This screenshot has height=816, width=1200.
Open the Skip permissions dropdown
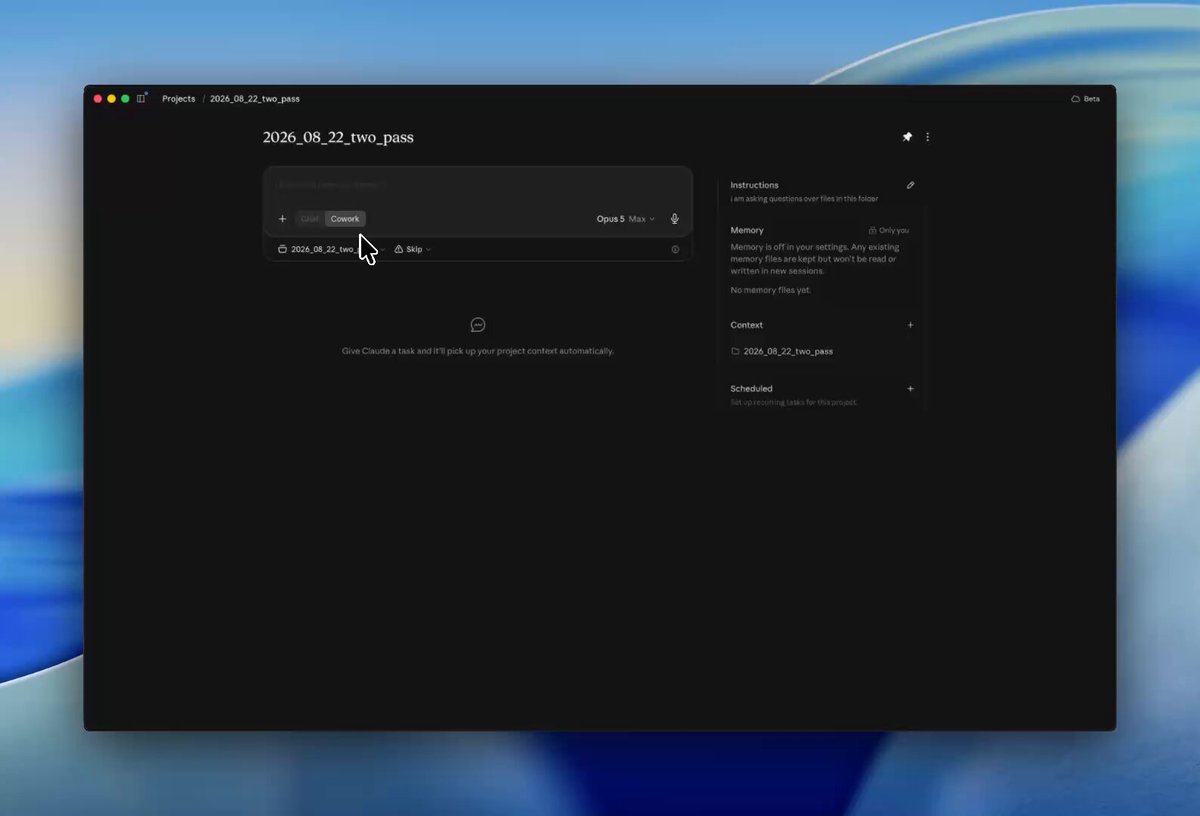coord(413,249)
